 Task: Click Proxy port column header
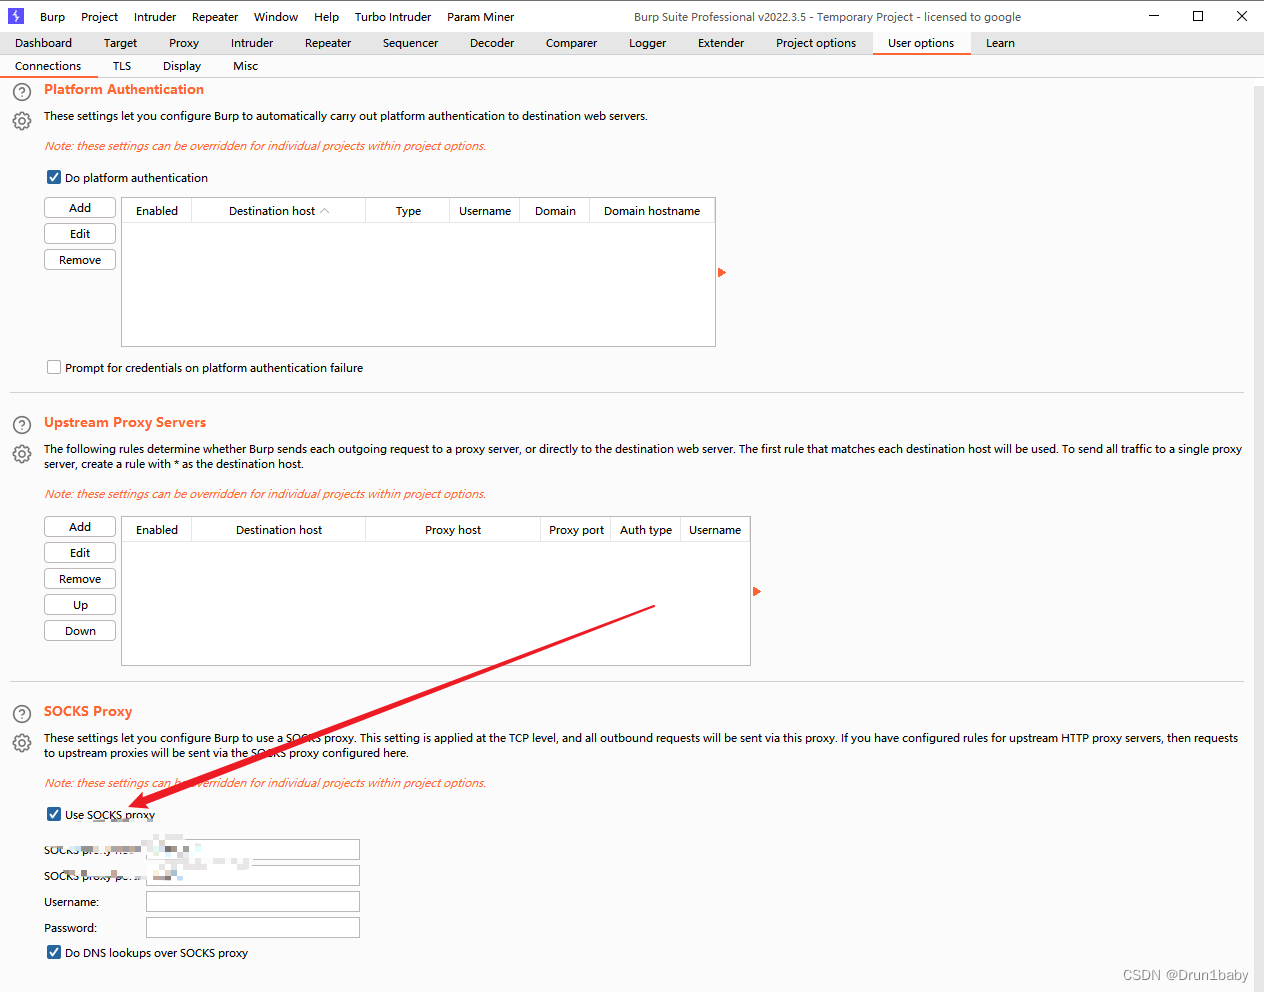pyautogui.click(x=576, y=530)
